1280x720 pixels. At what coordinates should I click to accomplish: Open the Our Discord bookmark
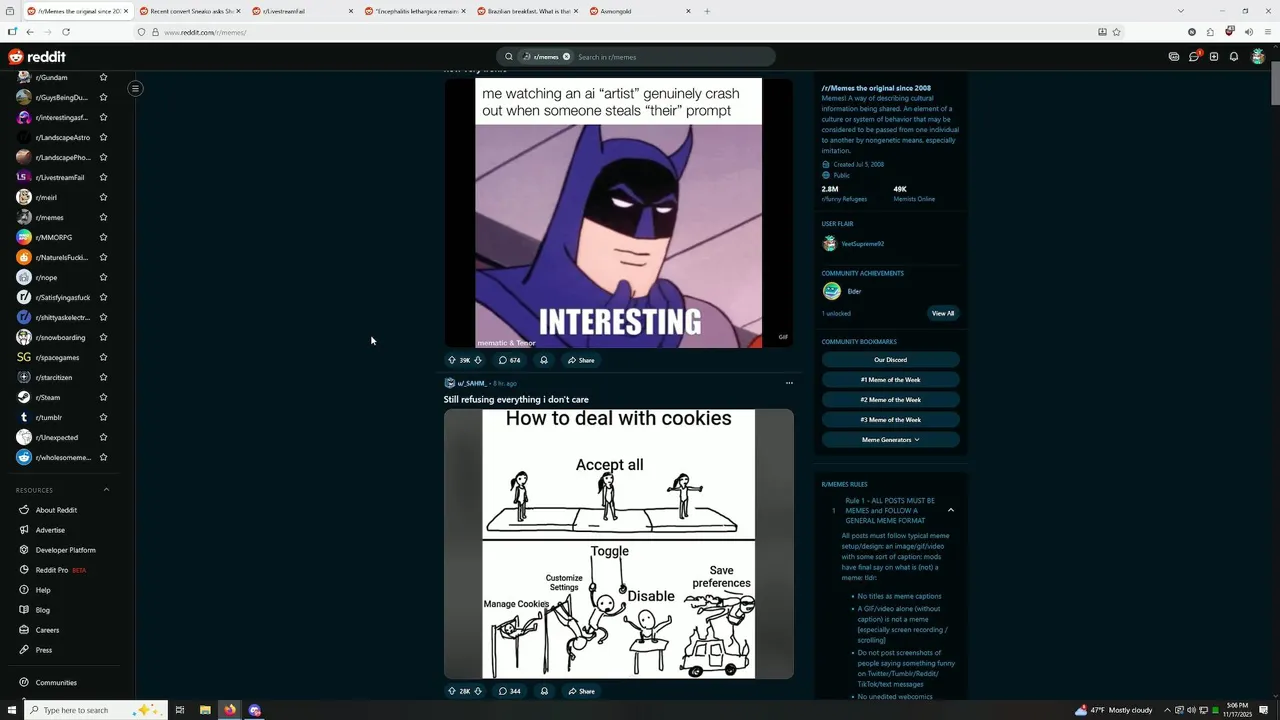[x=890, y=360]
